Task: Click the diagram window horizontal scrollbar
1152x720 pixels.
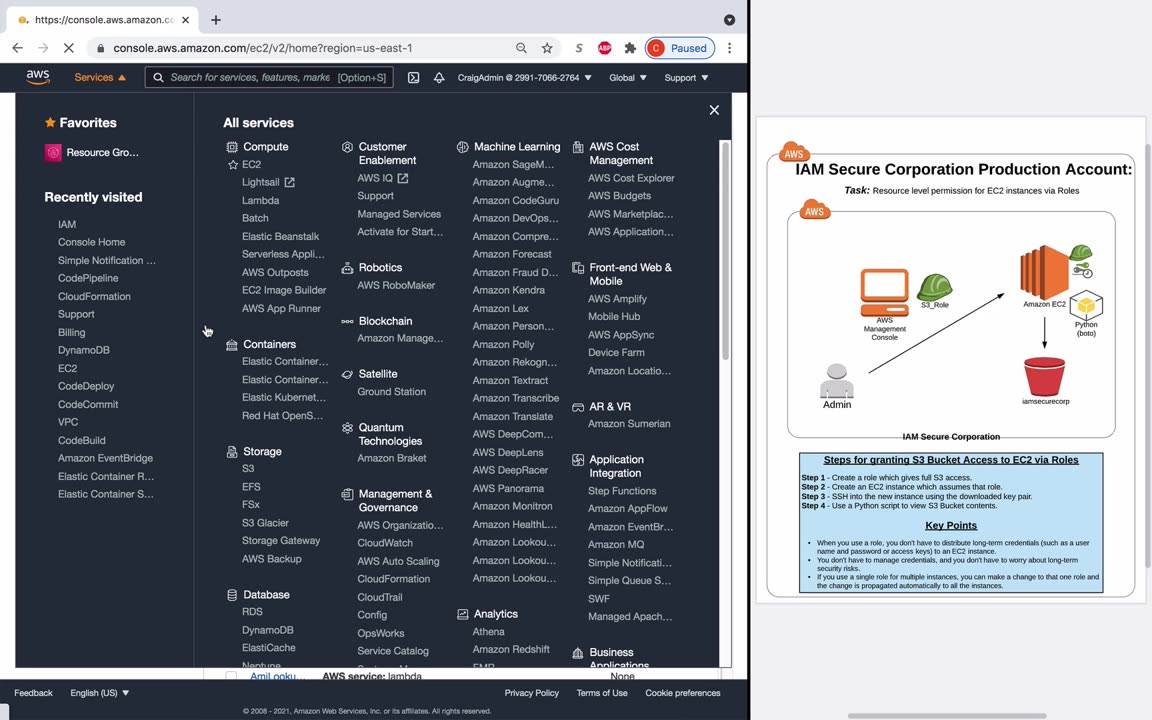Action: point(947,716)
